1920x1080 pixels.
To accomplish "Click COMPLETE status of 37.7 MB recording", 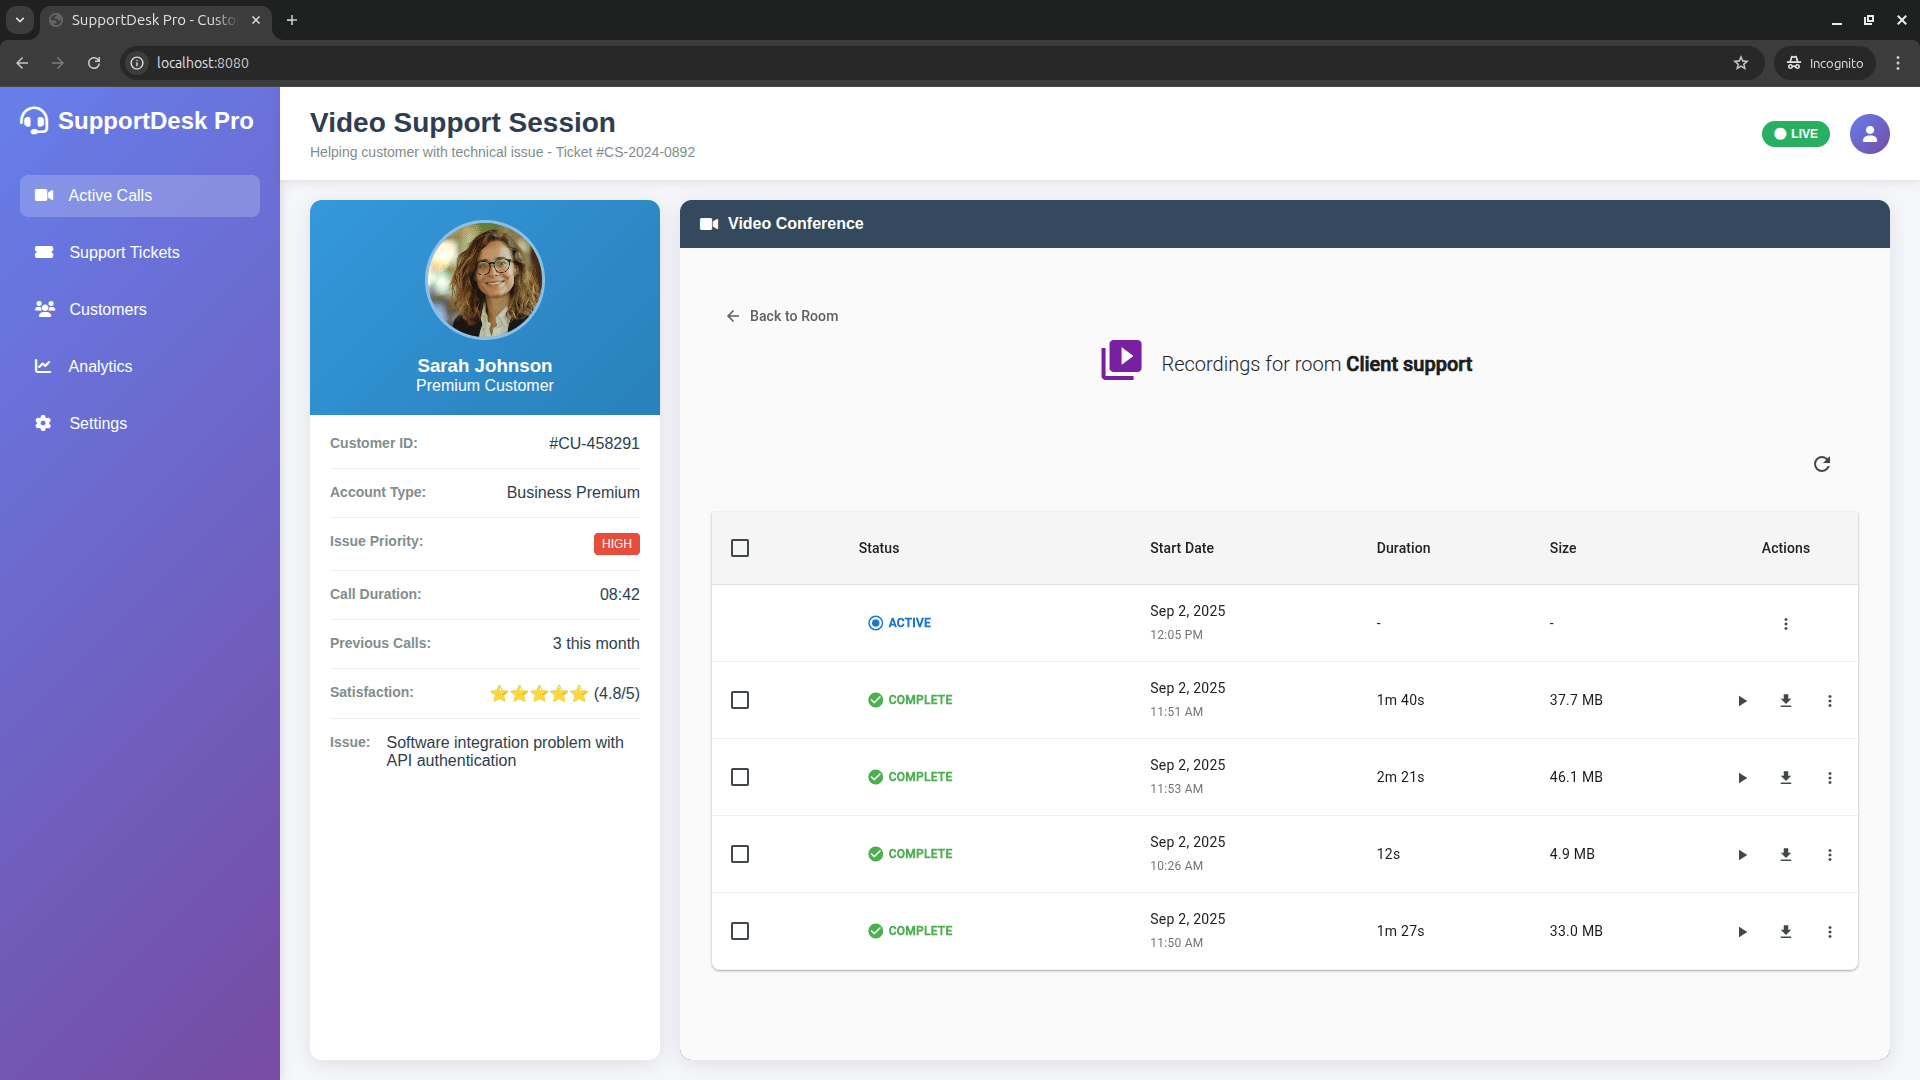I will (x=910, y=700).
